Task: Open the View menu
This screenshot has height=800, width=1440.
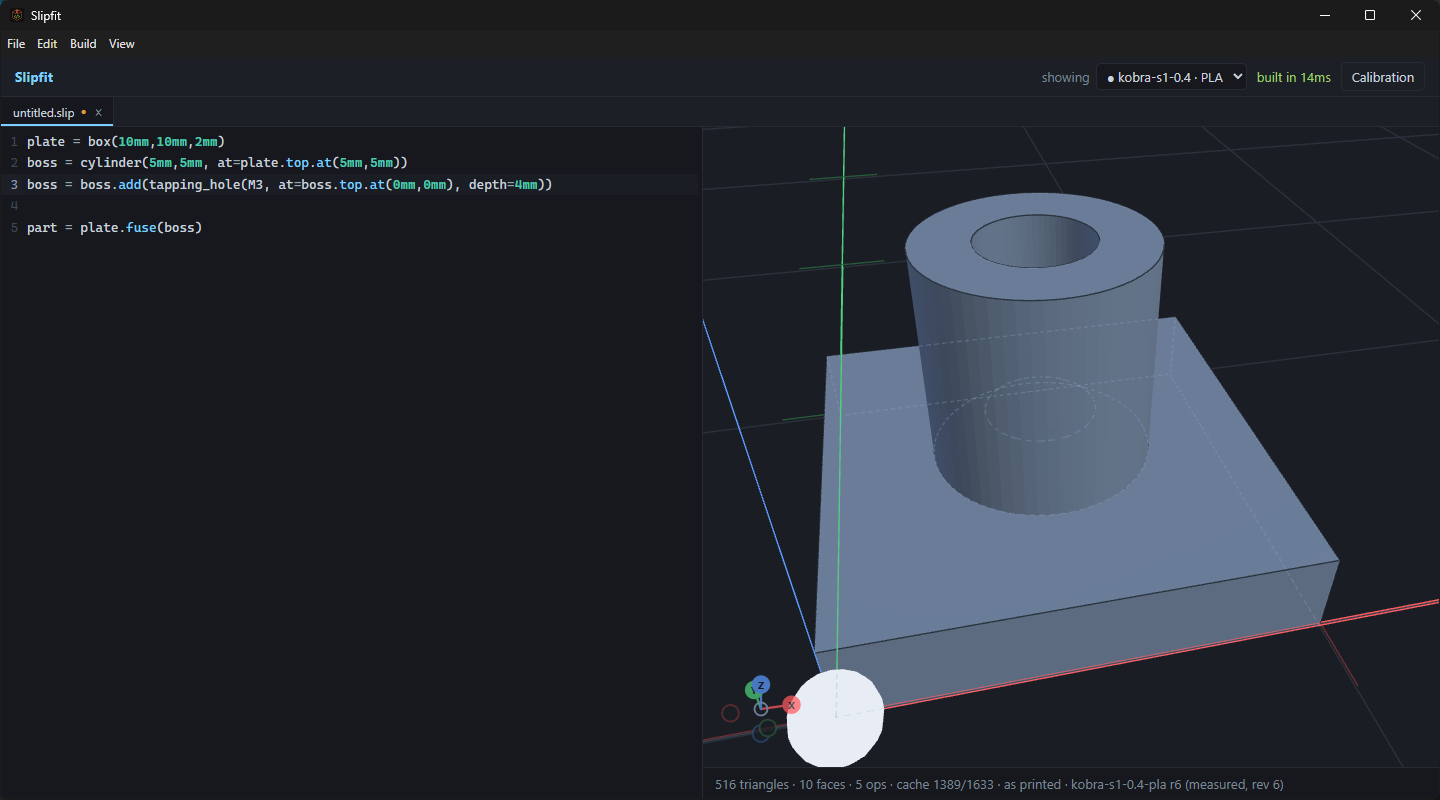Action: 122,44
